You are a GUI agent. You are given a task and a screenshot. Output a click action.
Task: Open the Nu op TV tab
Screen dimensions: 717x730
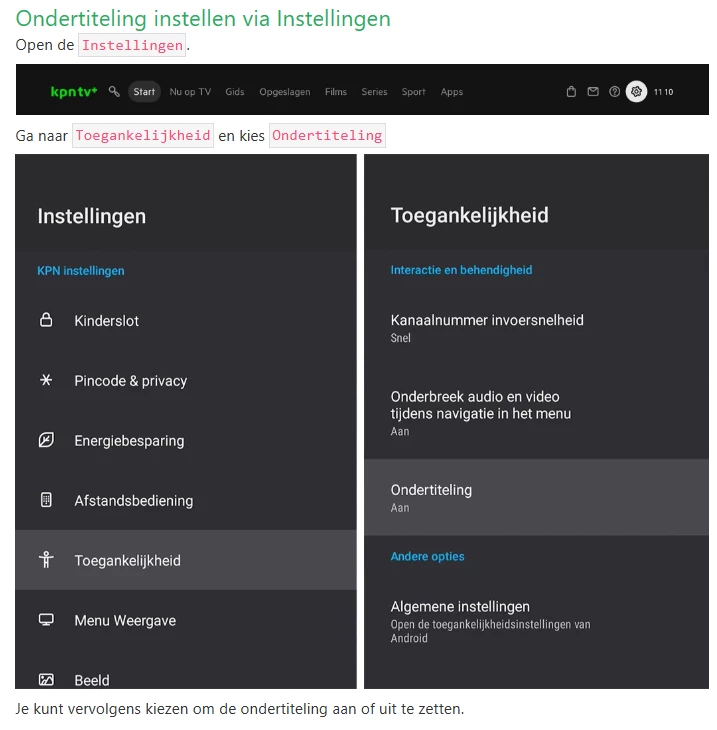[x=190, y=92]
